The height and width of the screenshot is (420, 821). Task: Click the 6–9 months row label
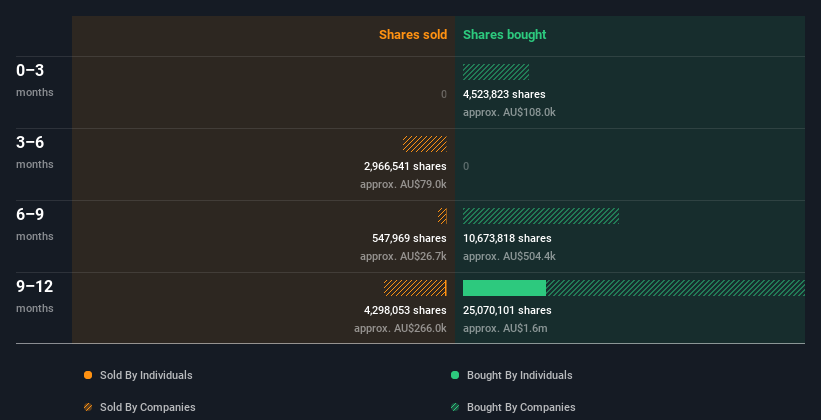click(35, 224)
